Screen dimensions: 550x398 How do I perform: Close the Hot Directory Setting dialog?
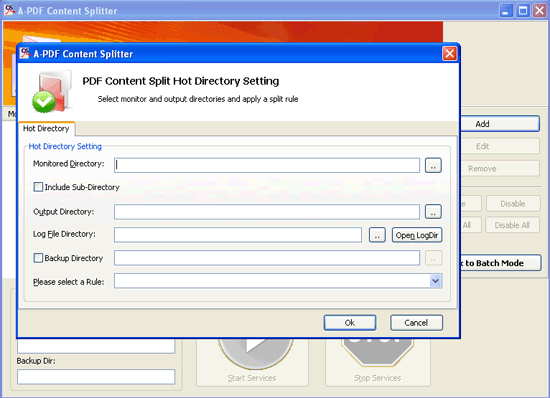tap(449, 54)
